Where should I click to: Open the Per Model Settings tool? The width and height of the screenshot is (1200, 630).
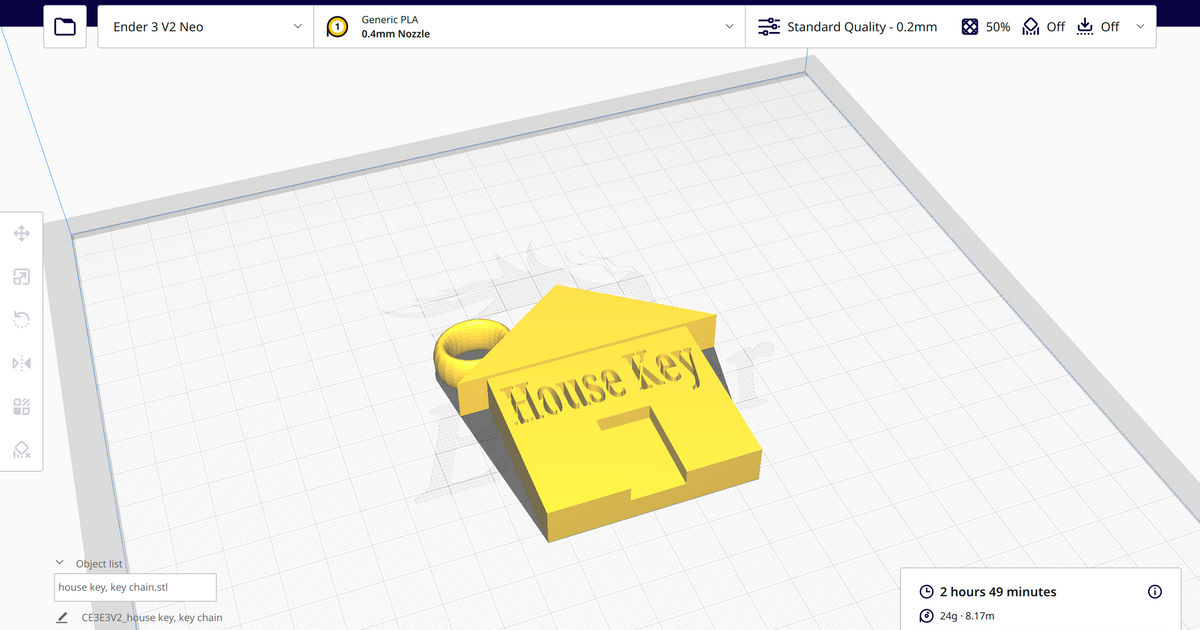[22, 407]
